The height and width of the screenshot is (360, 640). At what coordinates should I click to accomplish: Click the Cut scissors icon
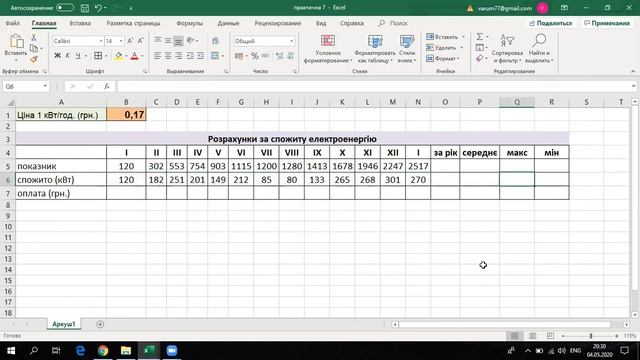coord(34,38)
